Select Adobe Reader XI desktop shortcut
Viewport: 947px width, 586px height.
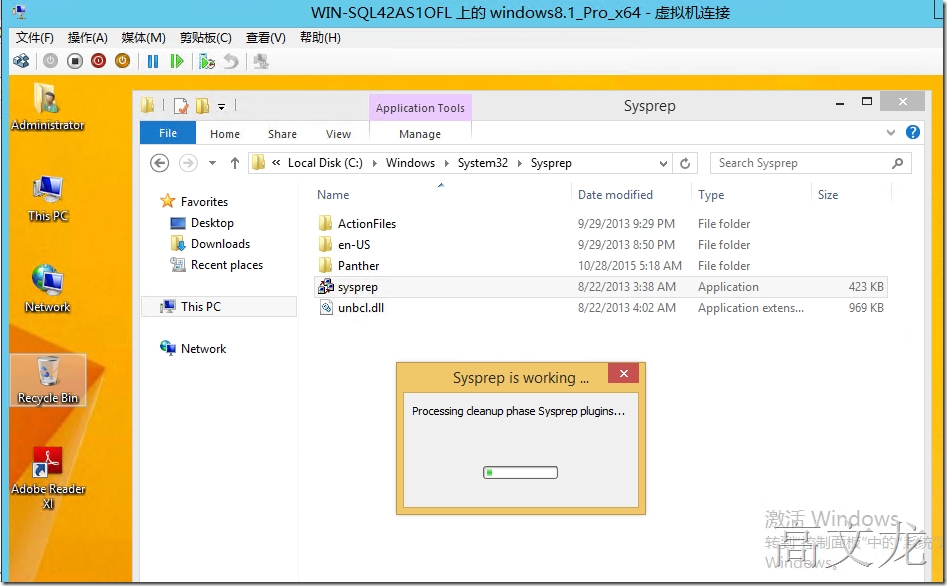pos(48,477)
